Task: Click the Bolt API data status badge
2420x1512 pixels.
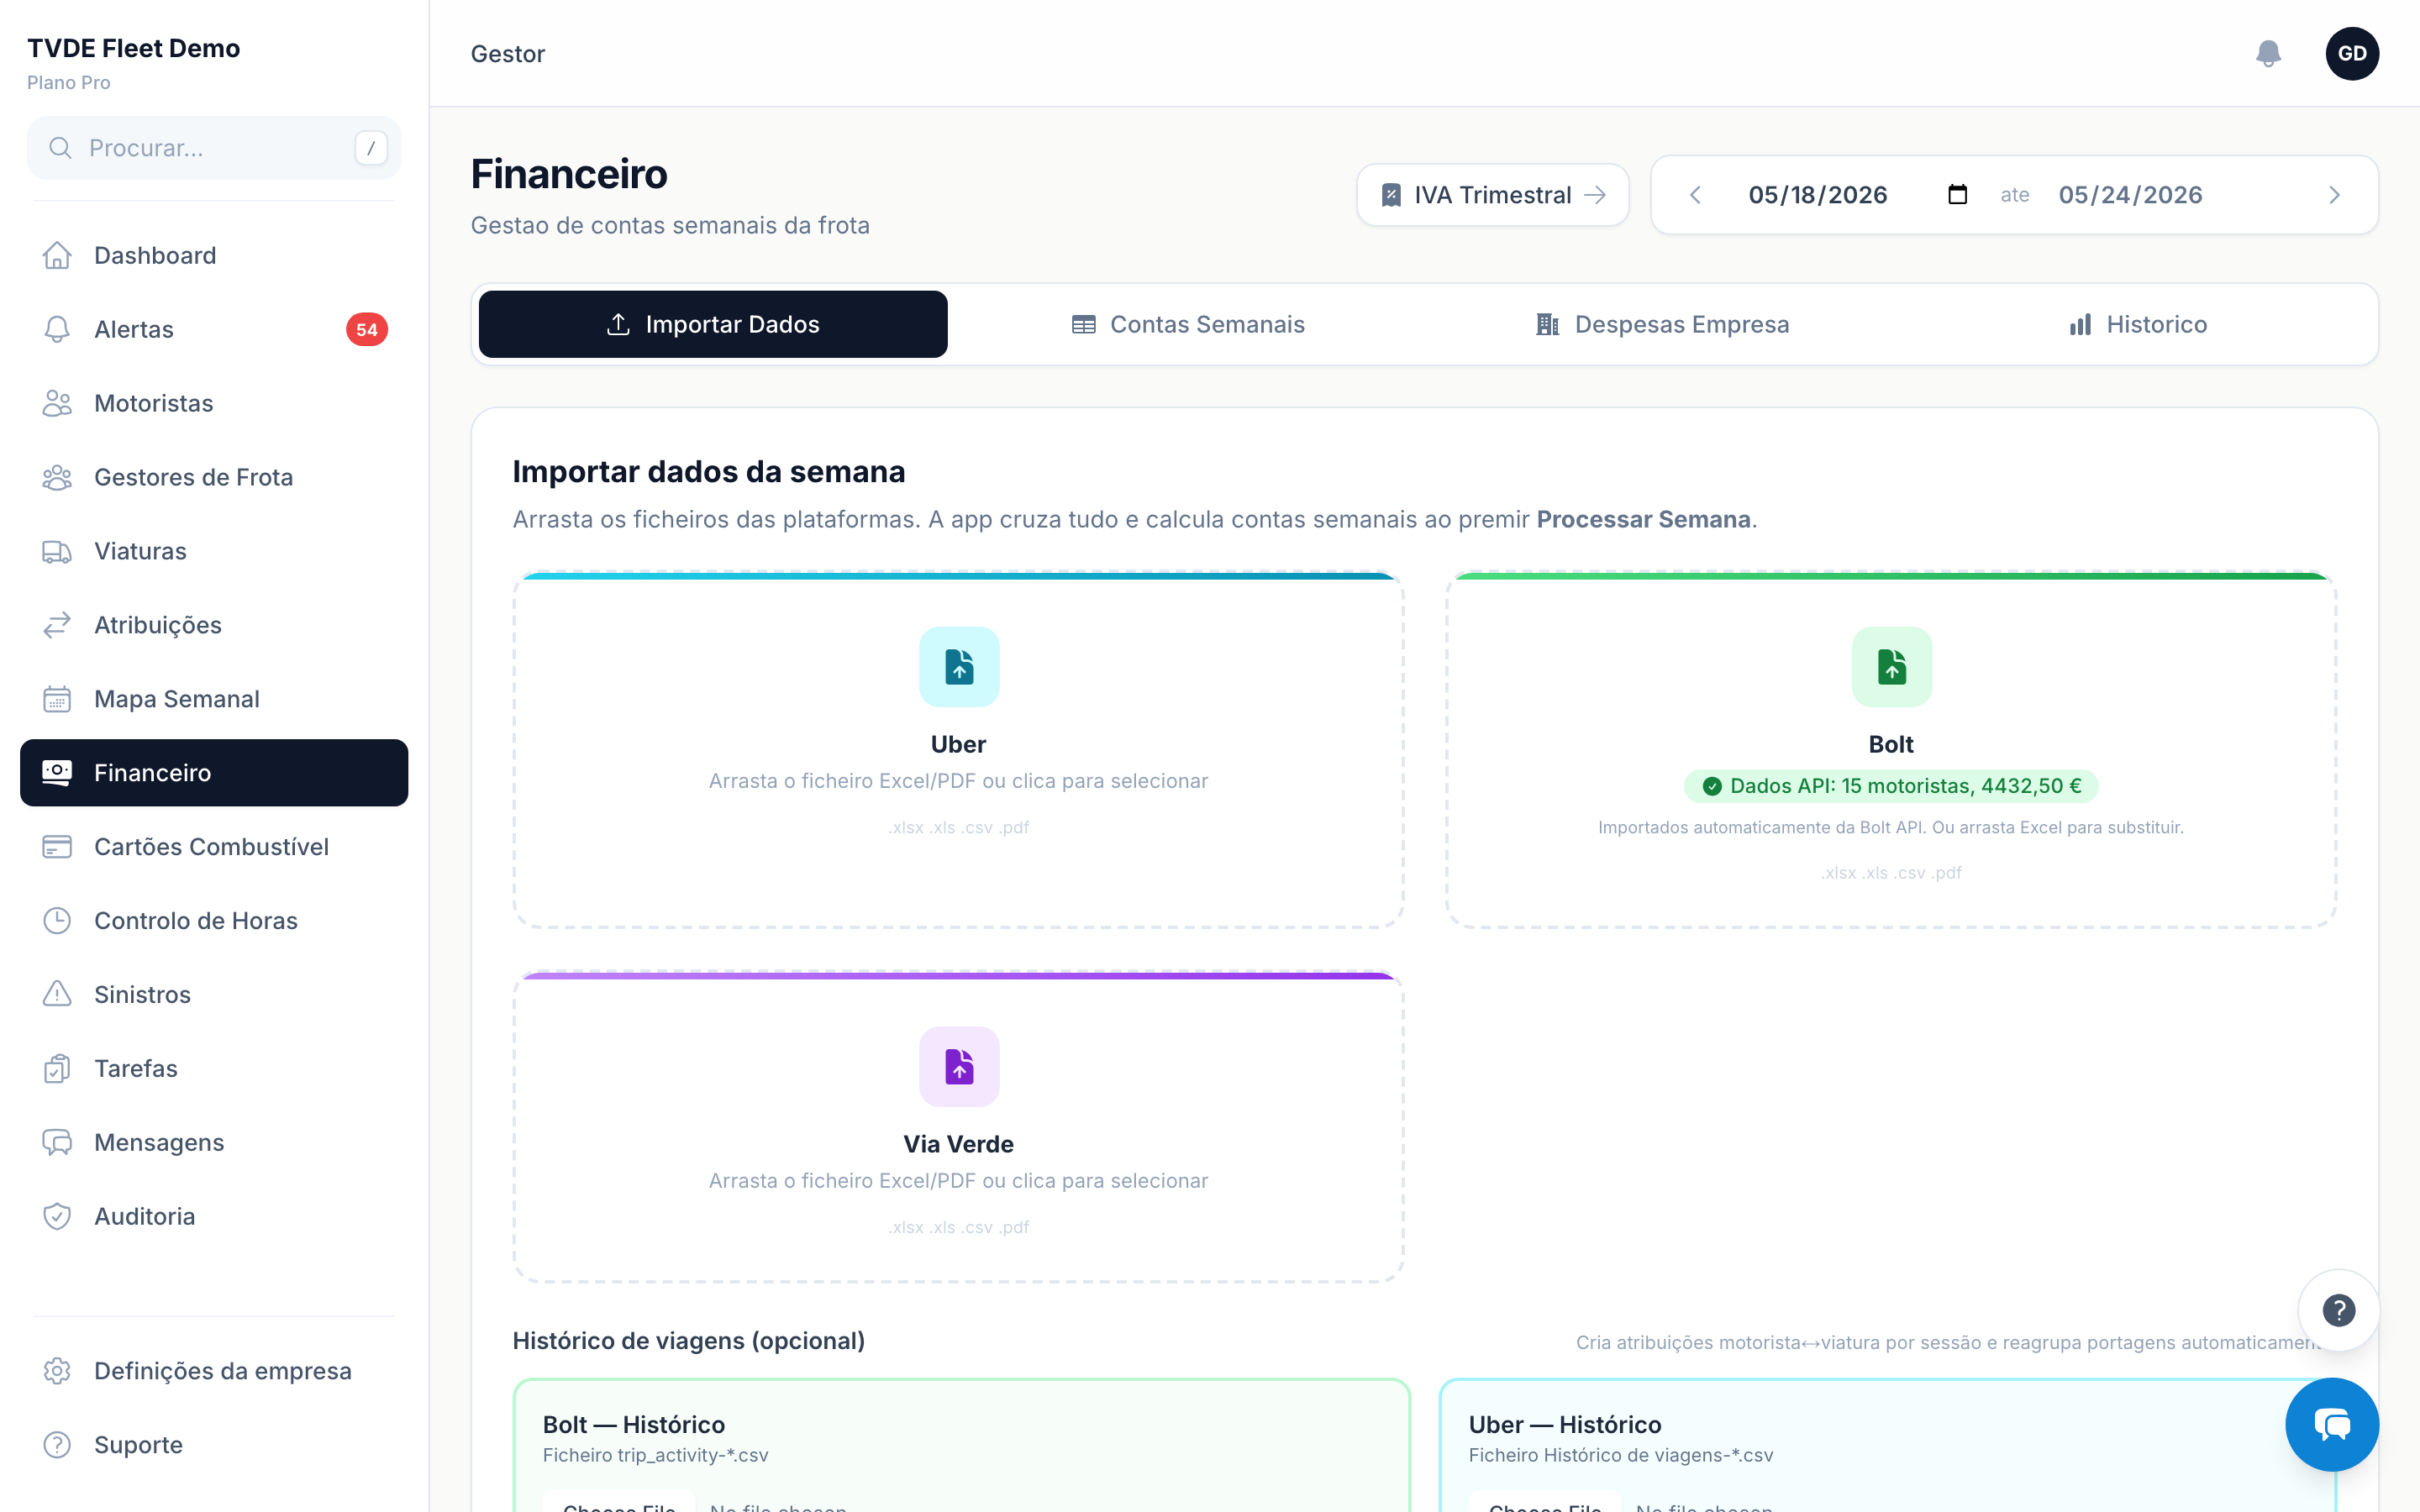Action: 1891,786
